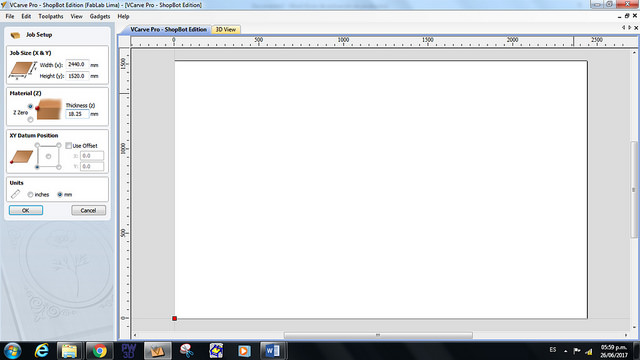Select Z Zero at material top radio
This screenshot has height=360, width=640.
pos(30,107)
